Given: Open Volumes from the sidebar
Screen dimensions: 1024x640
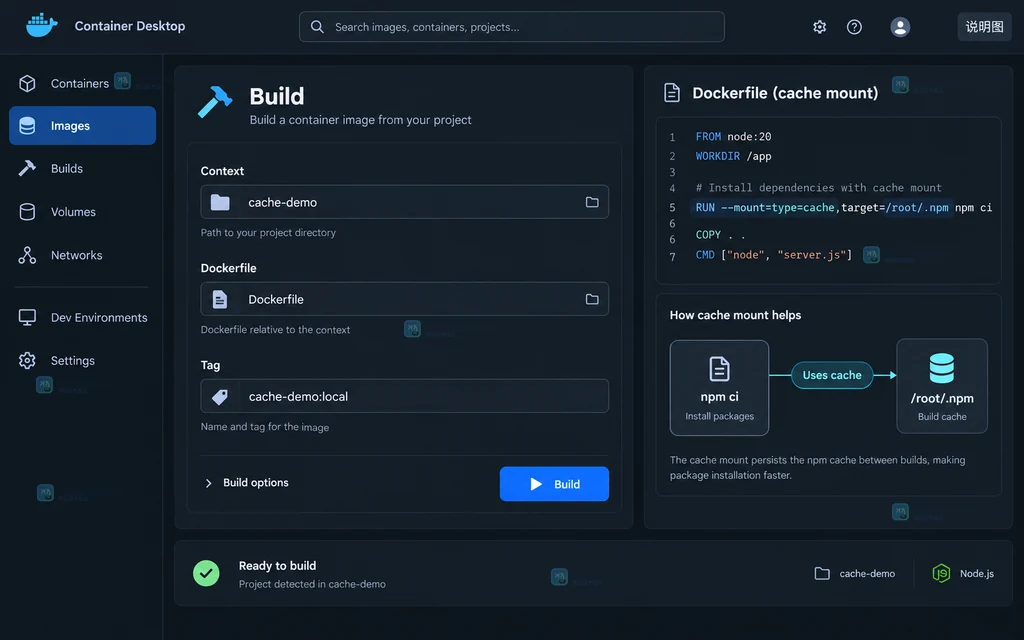Looking at the screenshot, I should click(x=82, y=212).
